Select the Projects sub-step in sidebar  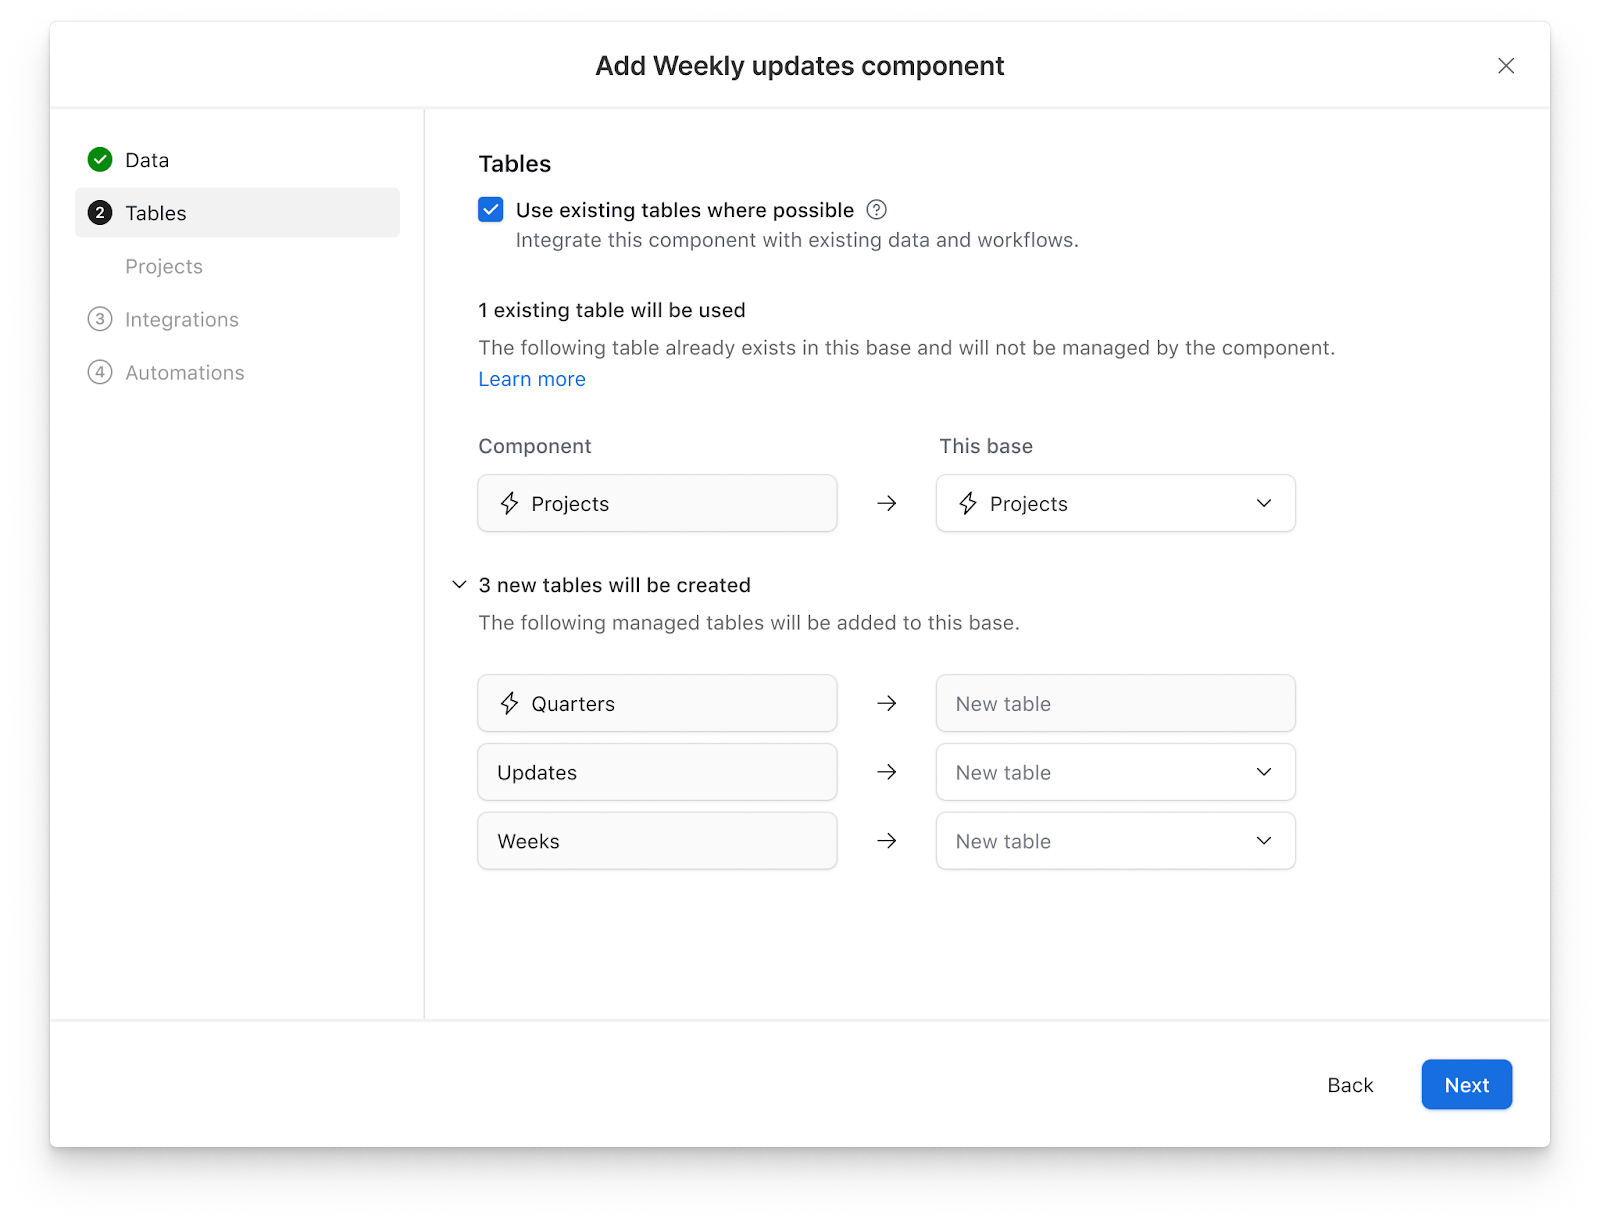tap(164, 266)
